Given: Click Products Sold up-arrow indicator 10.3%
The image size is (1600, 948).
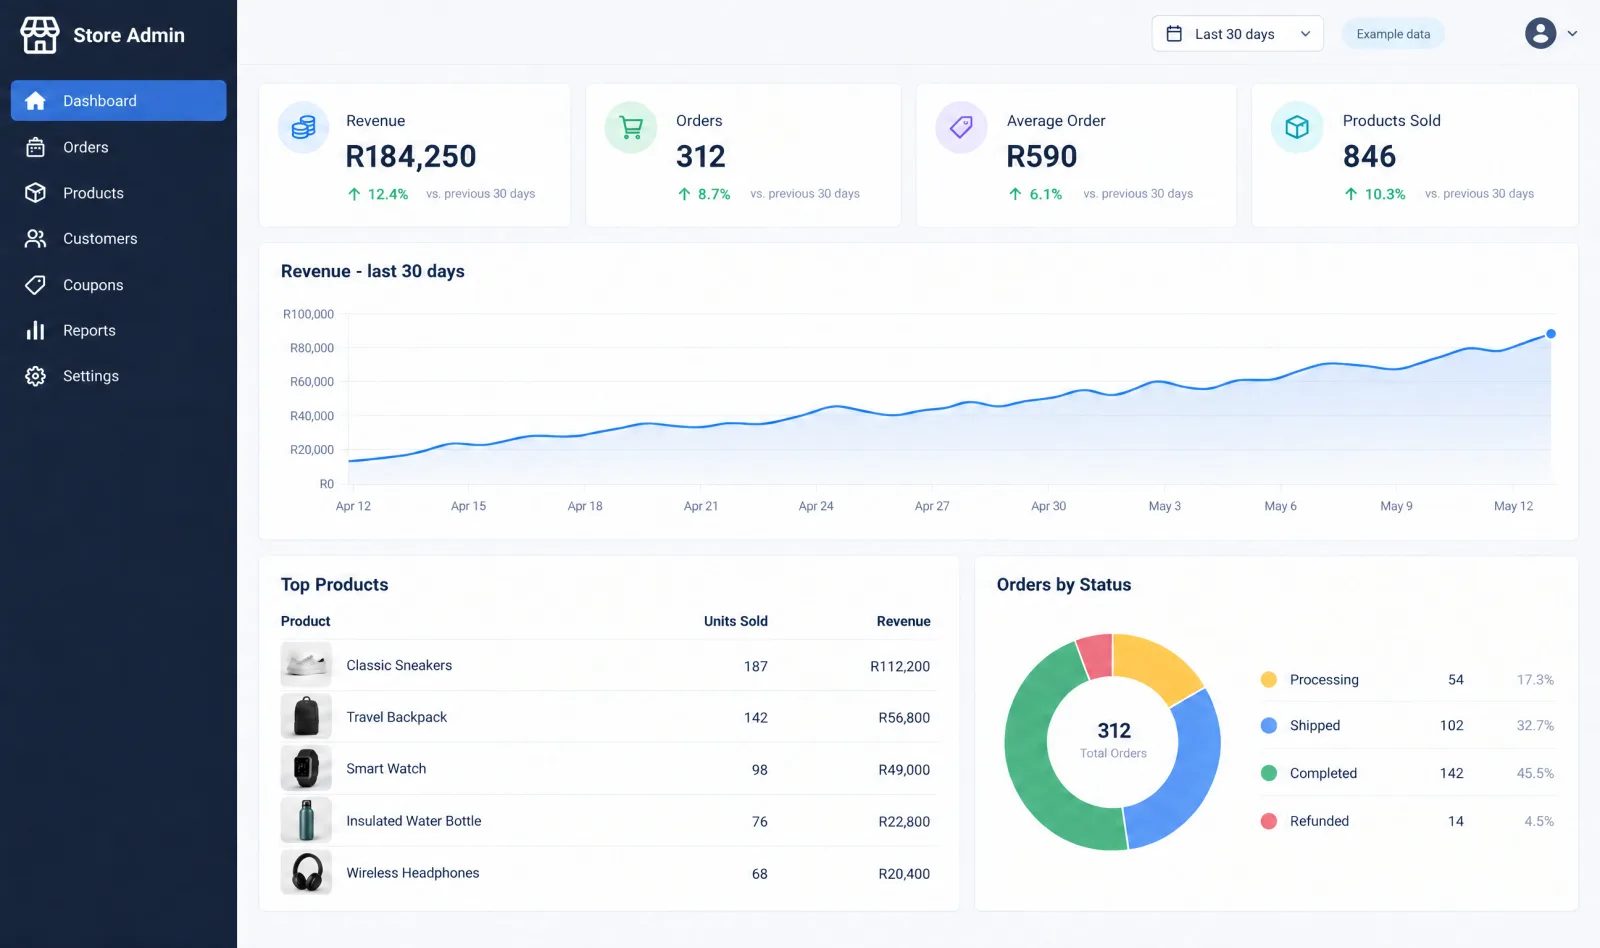Looking at the screenshot, I should pyautogui.click(x=1374, y=194).
